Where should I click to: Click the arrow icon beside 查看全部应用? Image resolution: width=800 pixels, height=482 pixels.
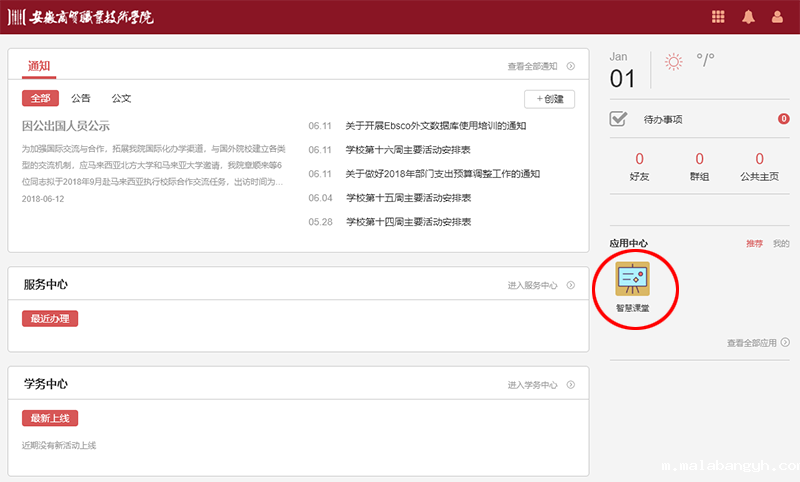coord(785,342)
